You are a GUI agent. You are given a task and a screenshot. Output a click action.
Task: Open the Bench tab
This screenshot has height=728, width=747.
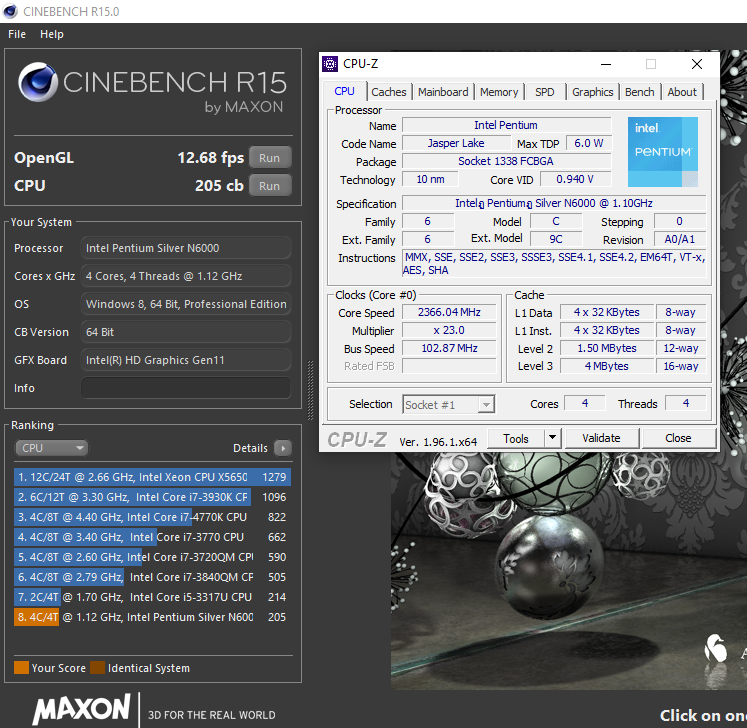coord(639,92)
